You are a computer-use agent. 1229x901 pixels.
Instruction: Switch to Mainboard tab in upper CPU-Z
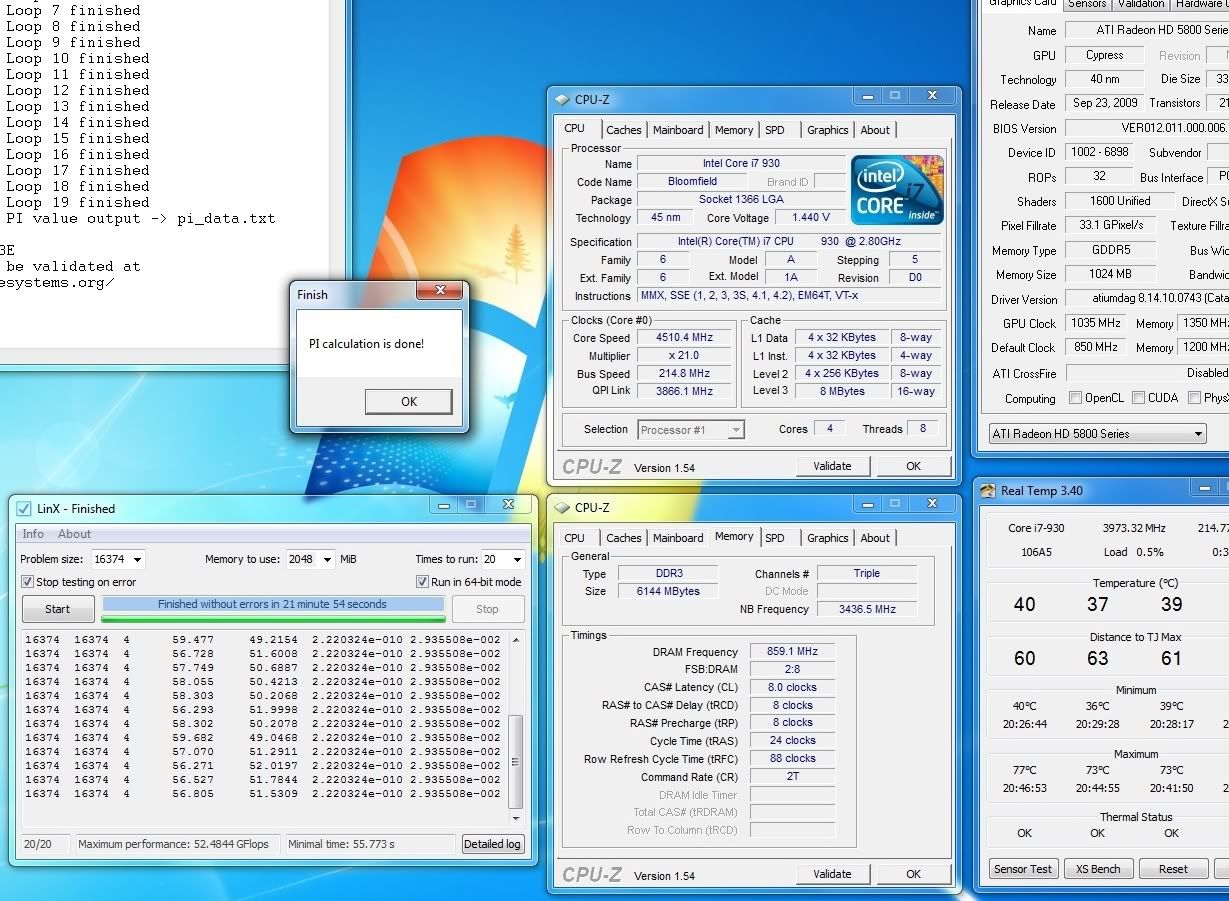[677, 130]
